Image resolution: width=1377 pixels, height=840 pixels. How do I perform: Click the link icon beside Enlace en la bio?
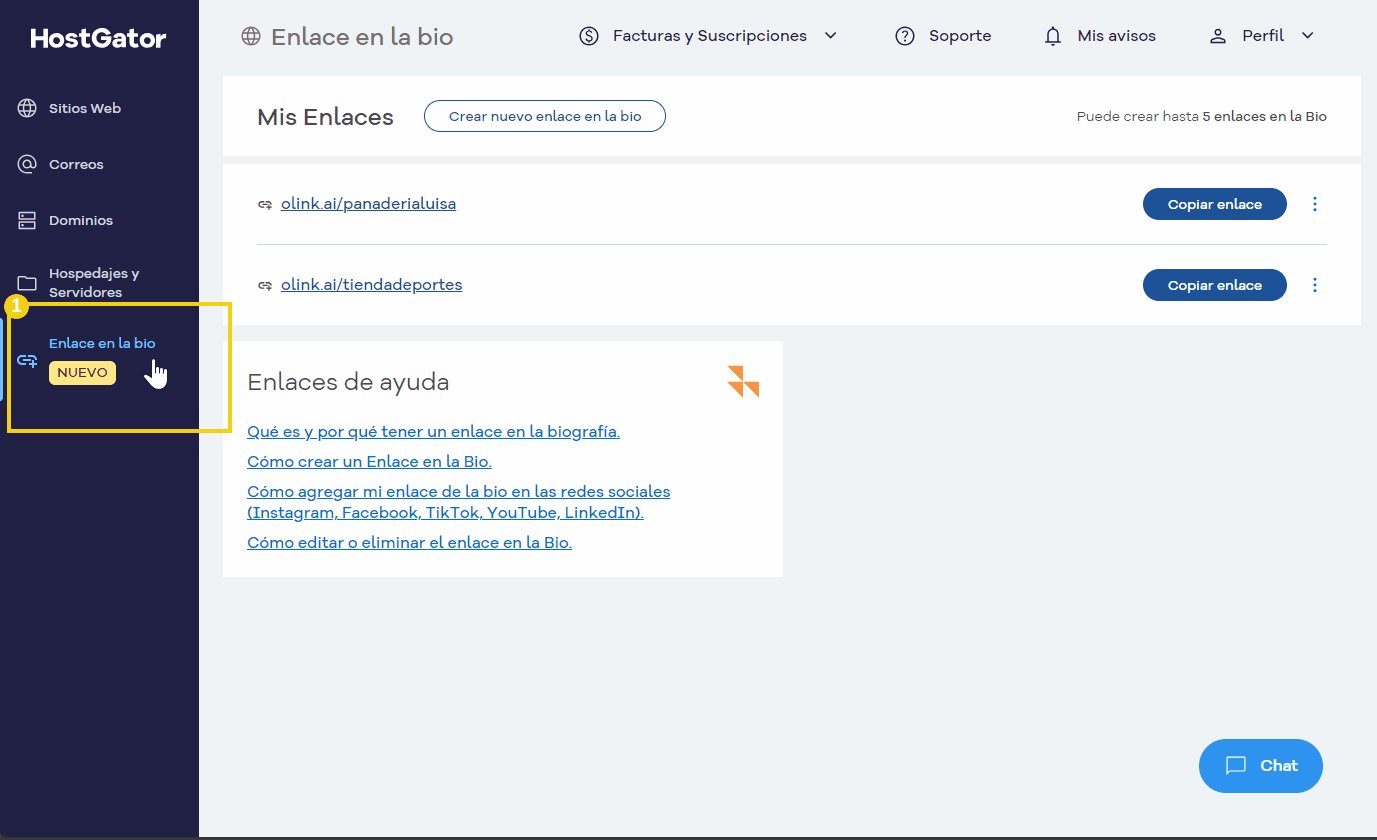27,360
